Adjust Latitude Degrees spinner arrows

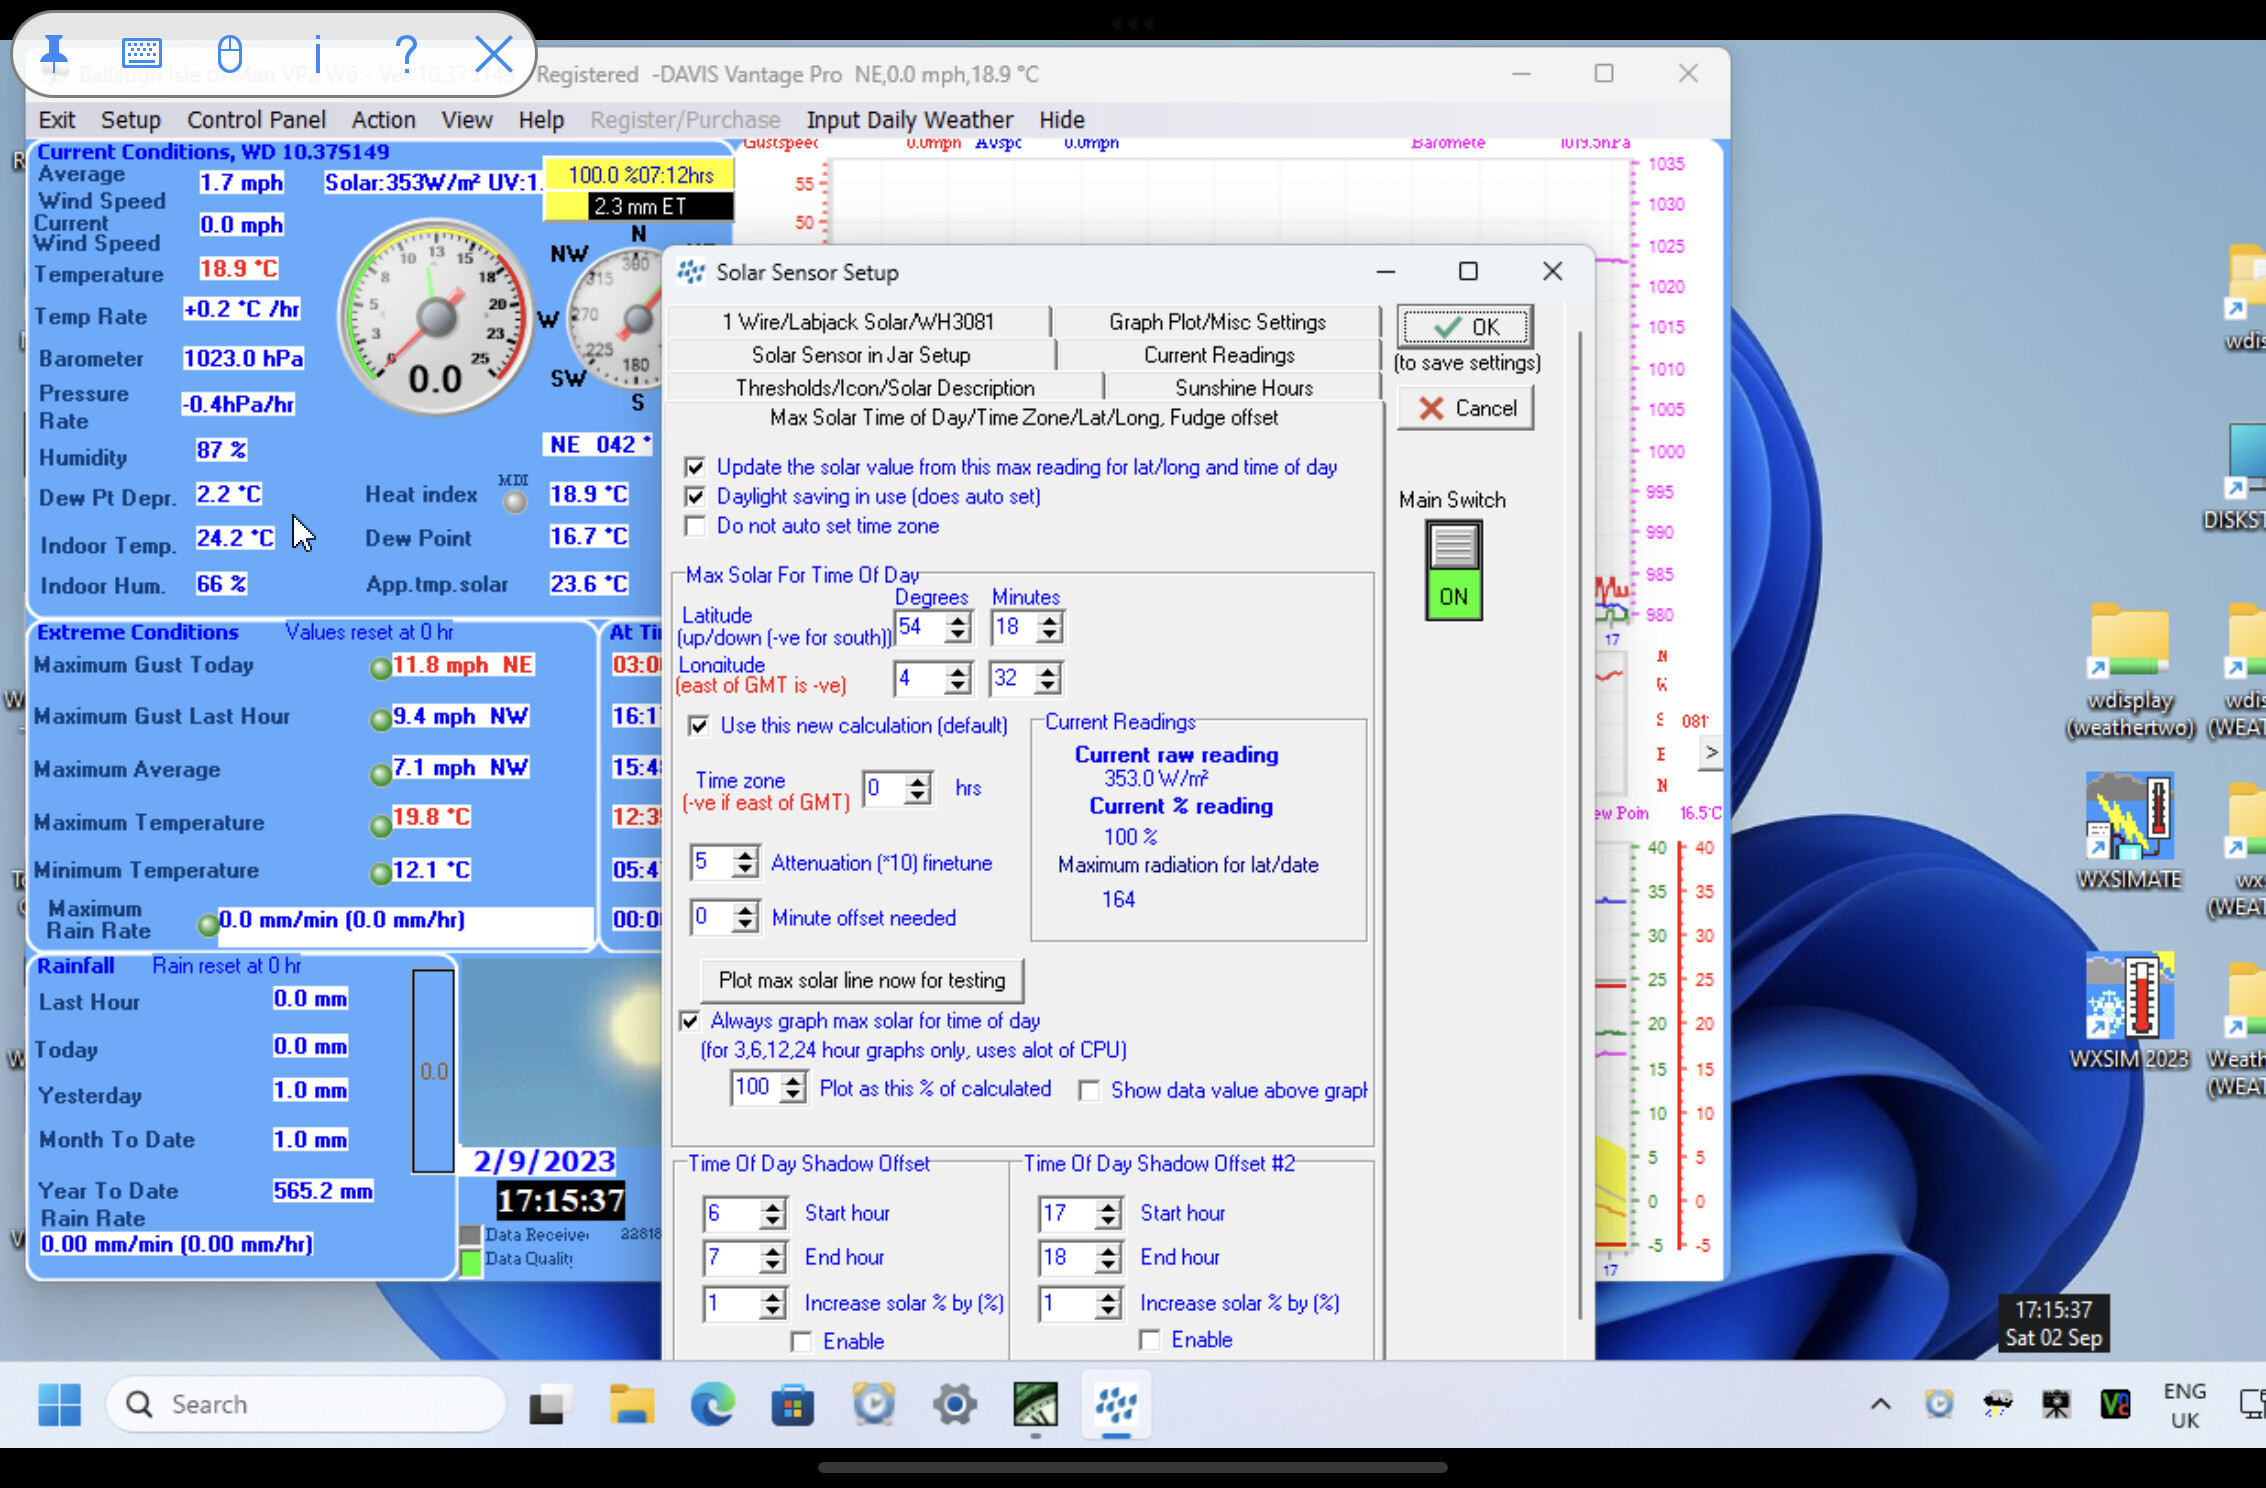point(958,627)
